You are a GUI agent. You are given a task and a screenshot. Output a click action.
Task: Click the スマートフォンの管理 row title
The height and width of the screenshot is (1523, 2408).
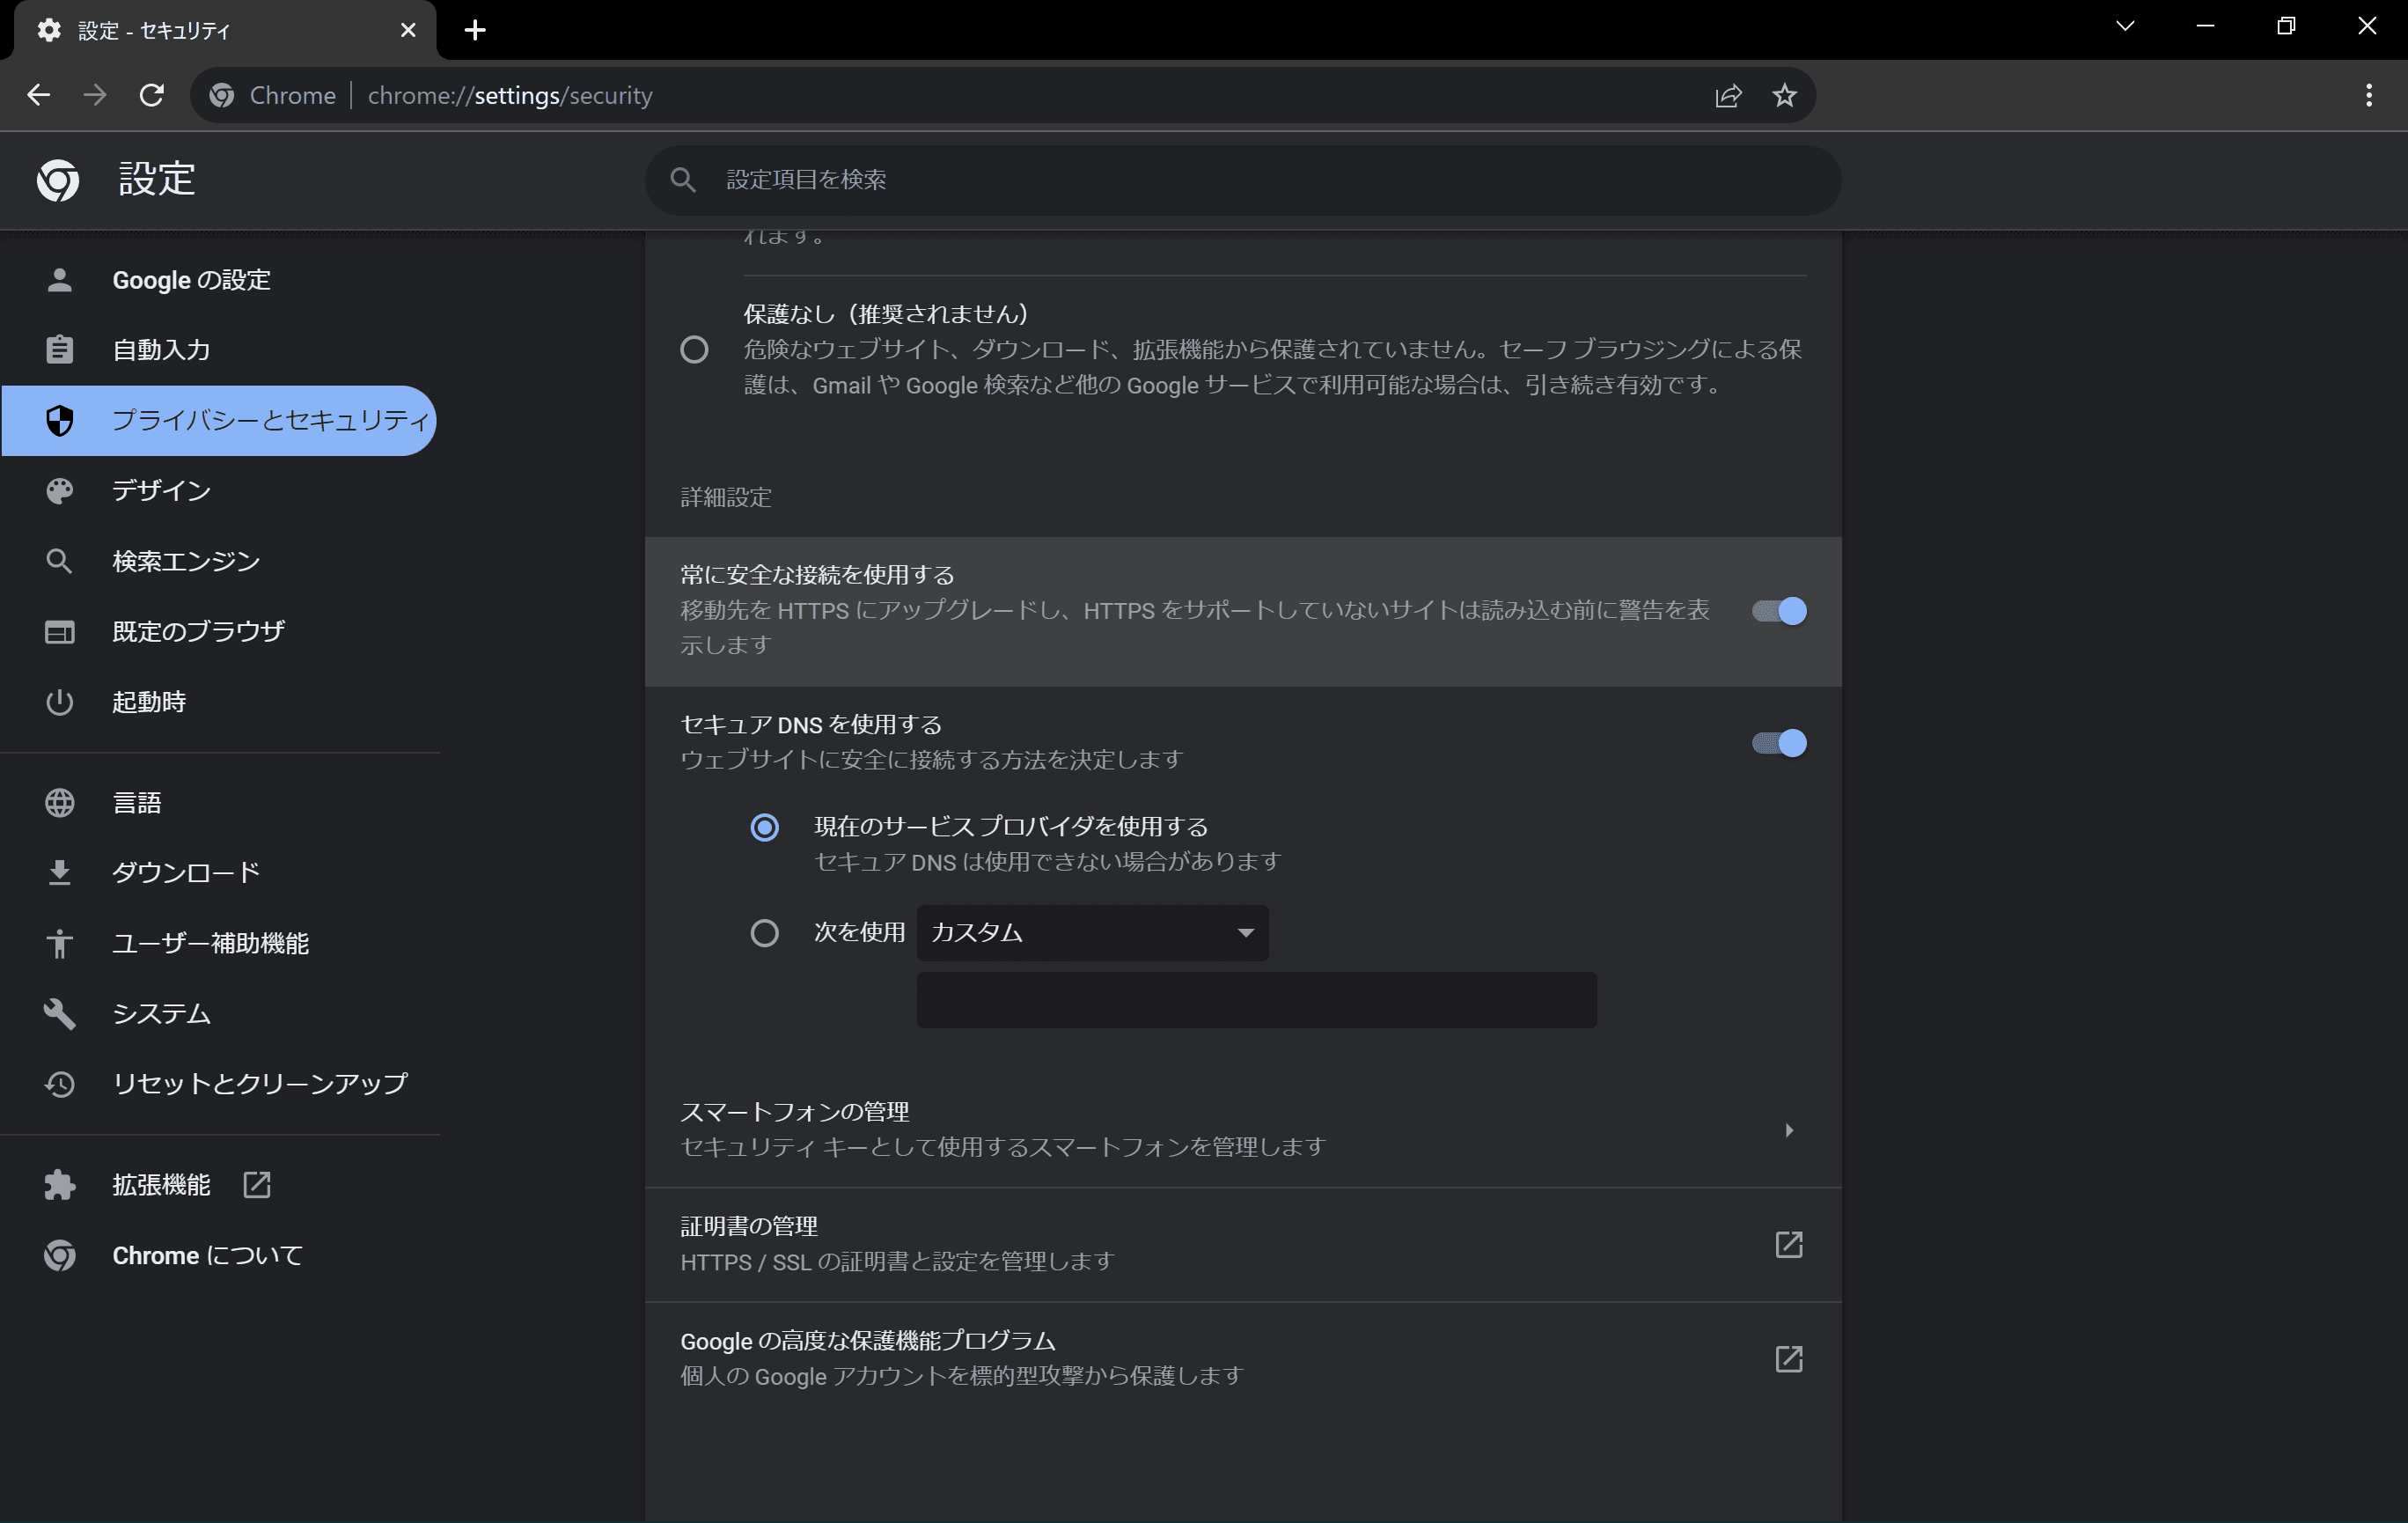(795, 1112)
